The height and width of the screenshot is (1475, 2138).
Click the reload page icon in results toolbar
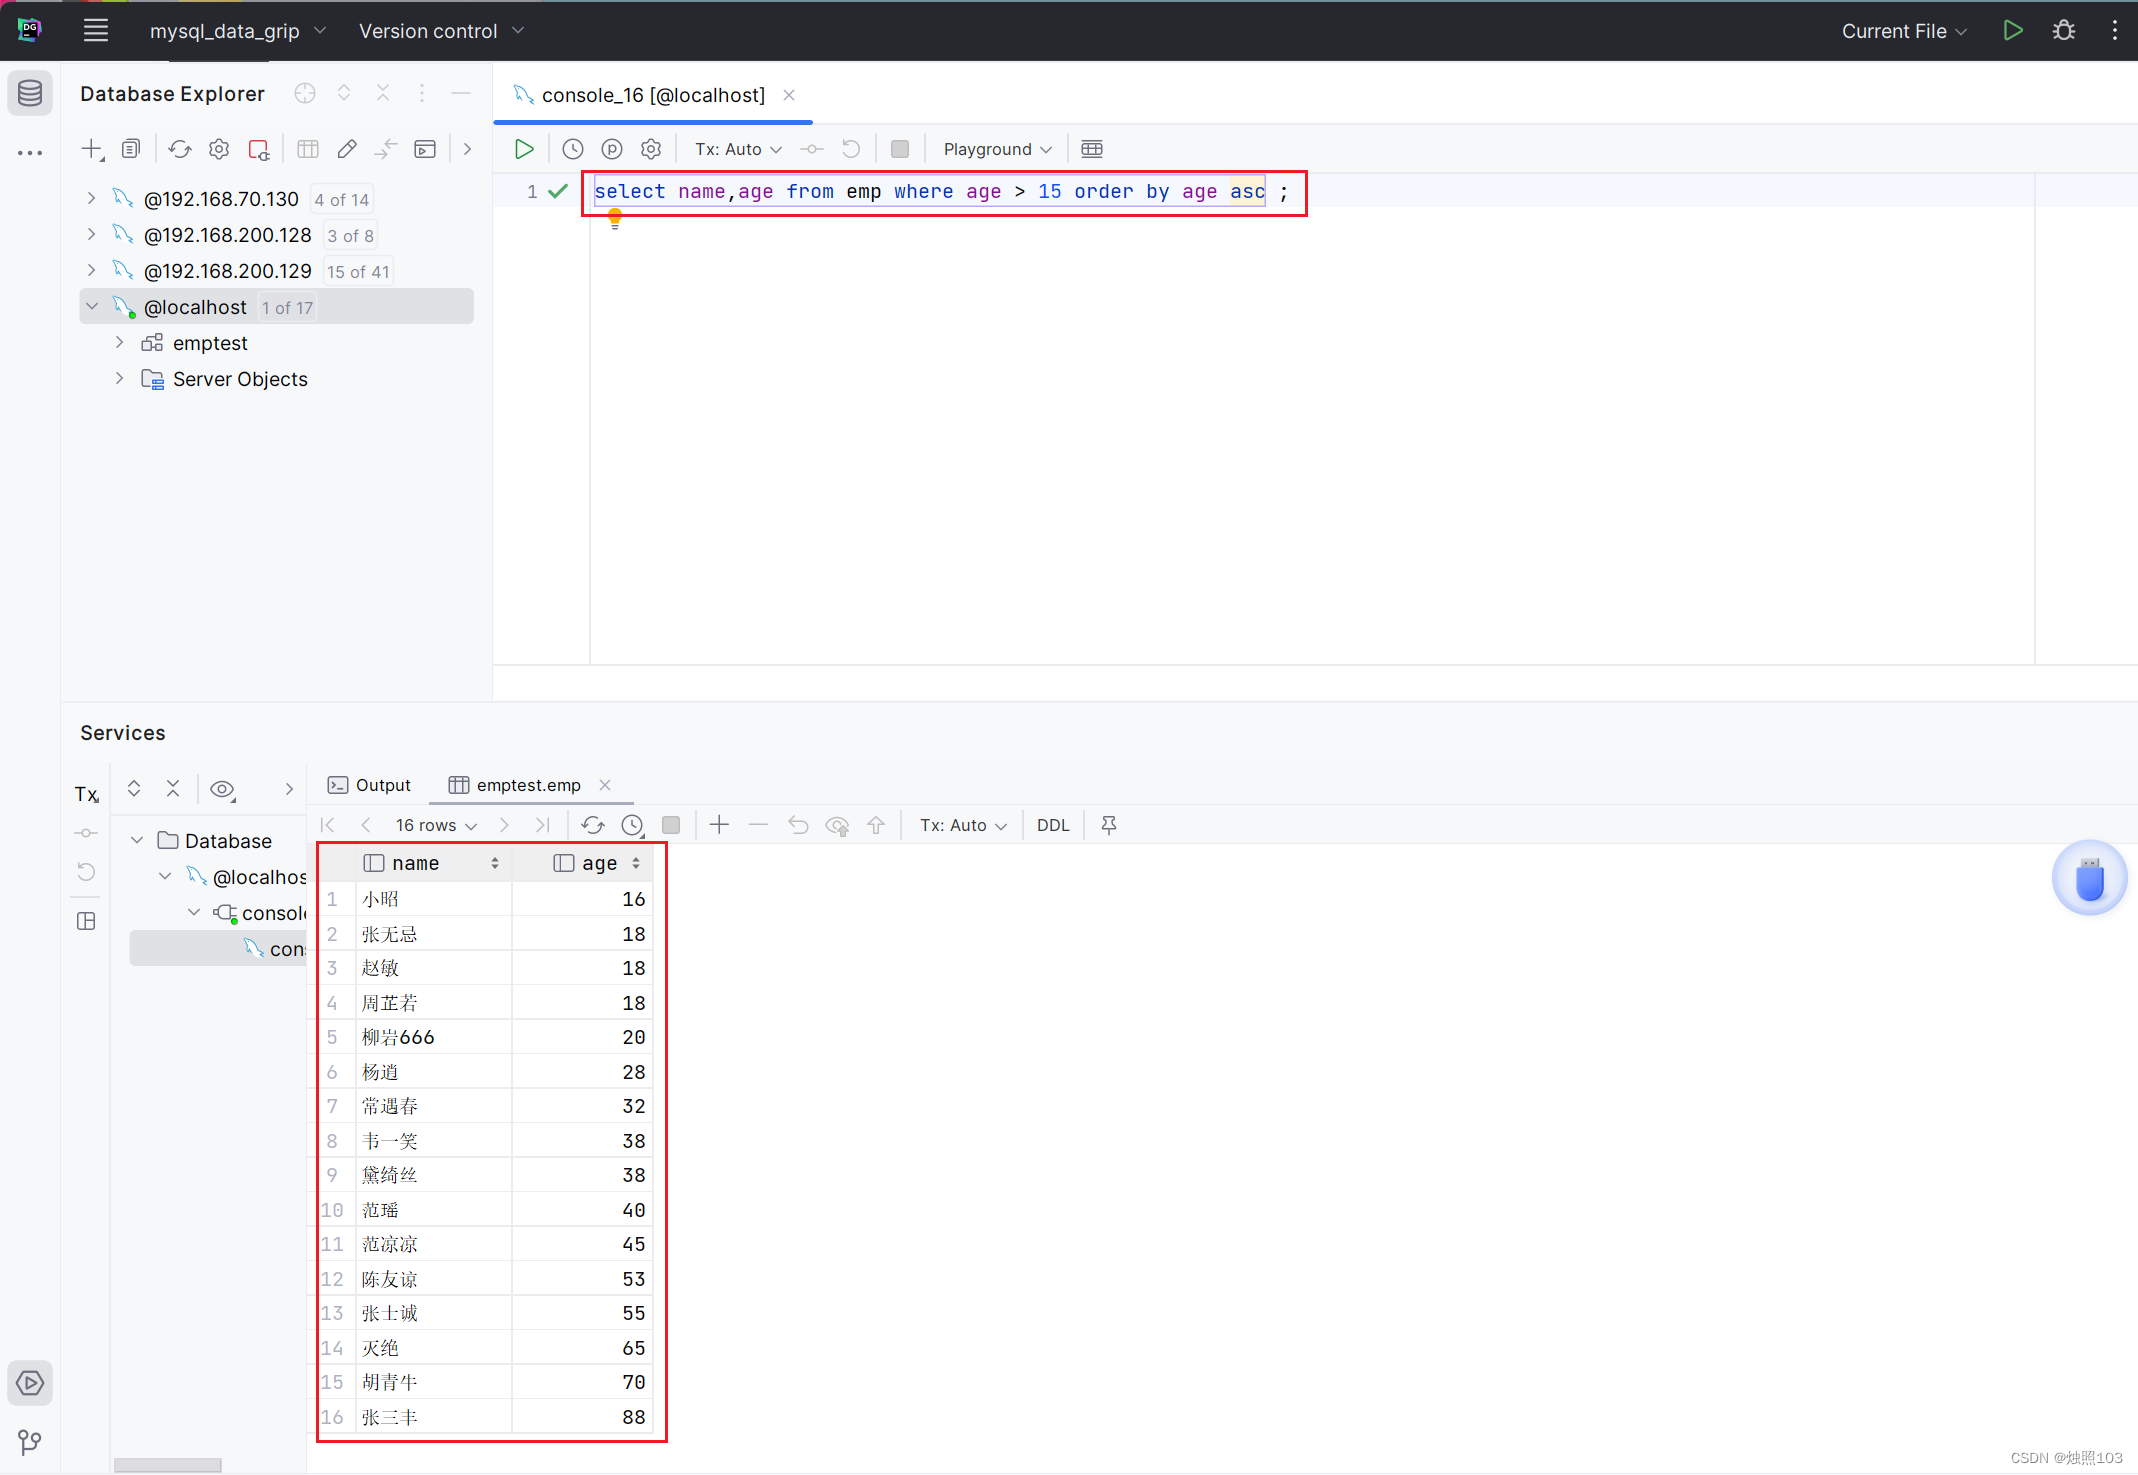[x=593, y=825]
